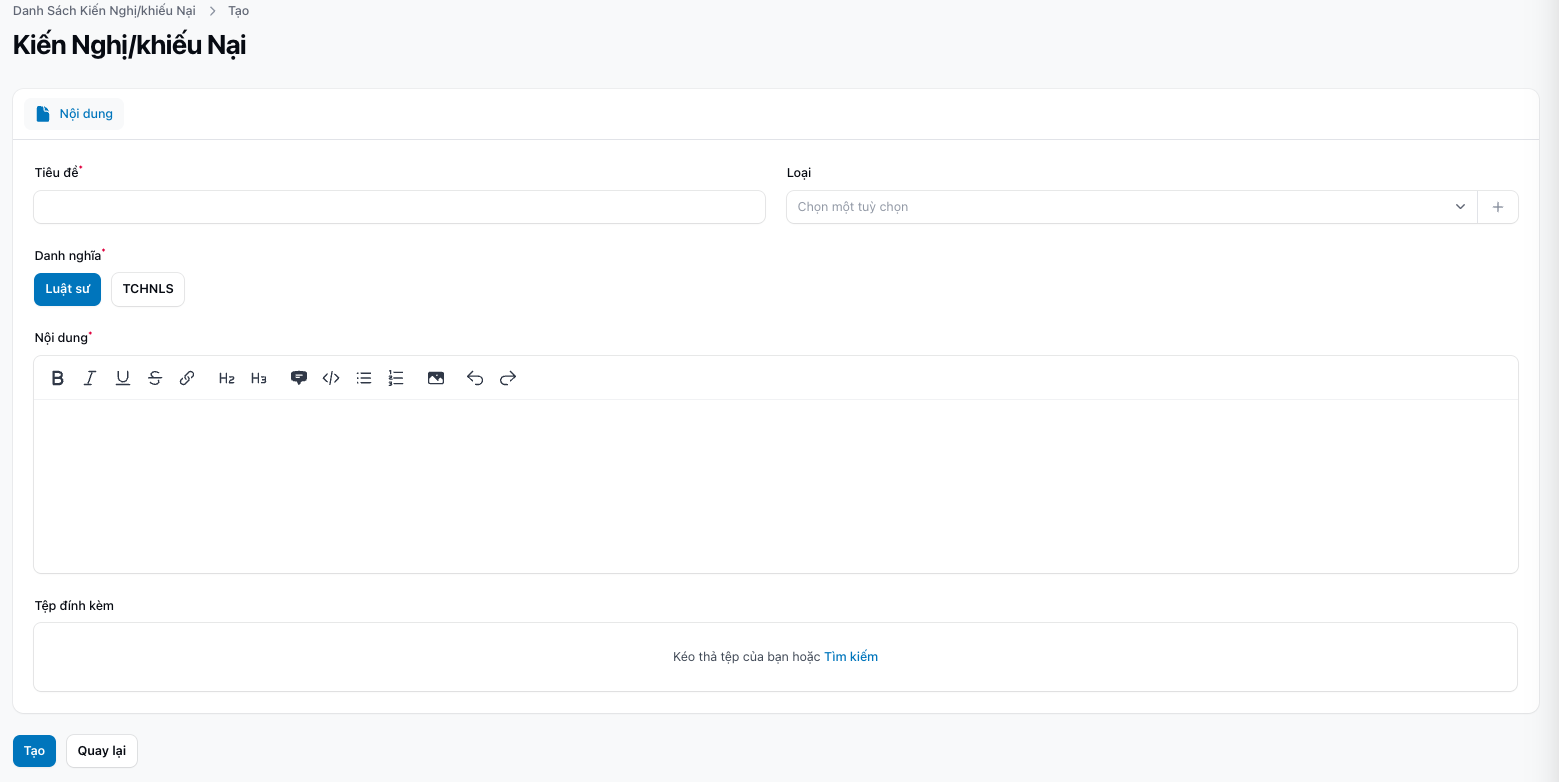
Task: Insert a blockquote in the editor
Action: click(298, 378)
